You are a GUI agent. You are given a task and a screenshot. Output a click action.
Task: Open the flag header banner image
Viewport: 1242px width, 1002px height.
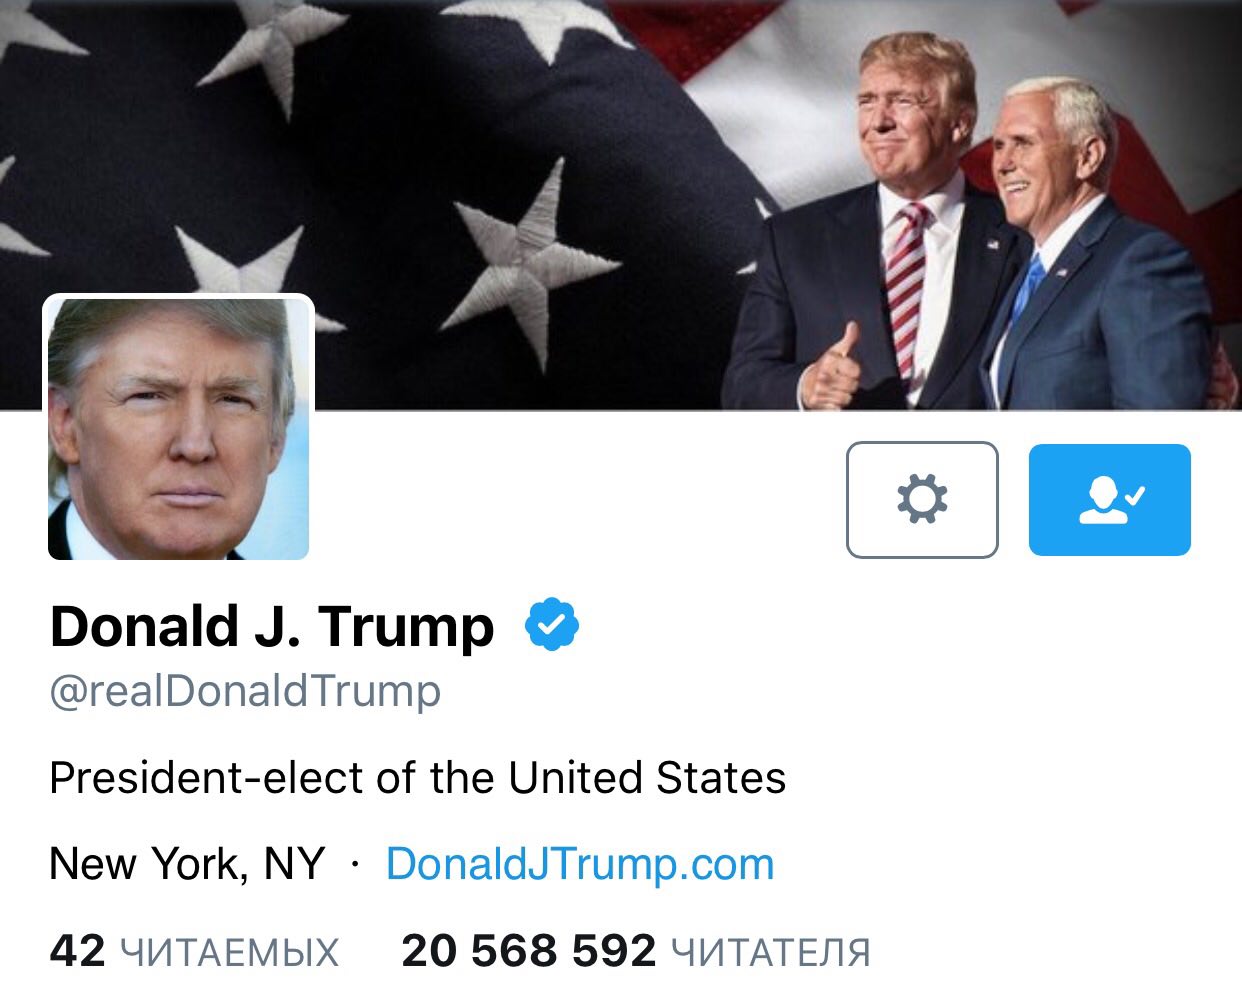(621, 204)
